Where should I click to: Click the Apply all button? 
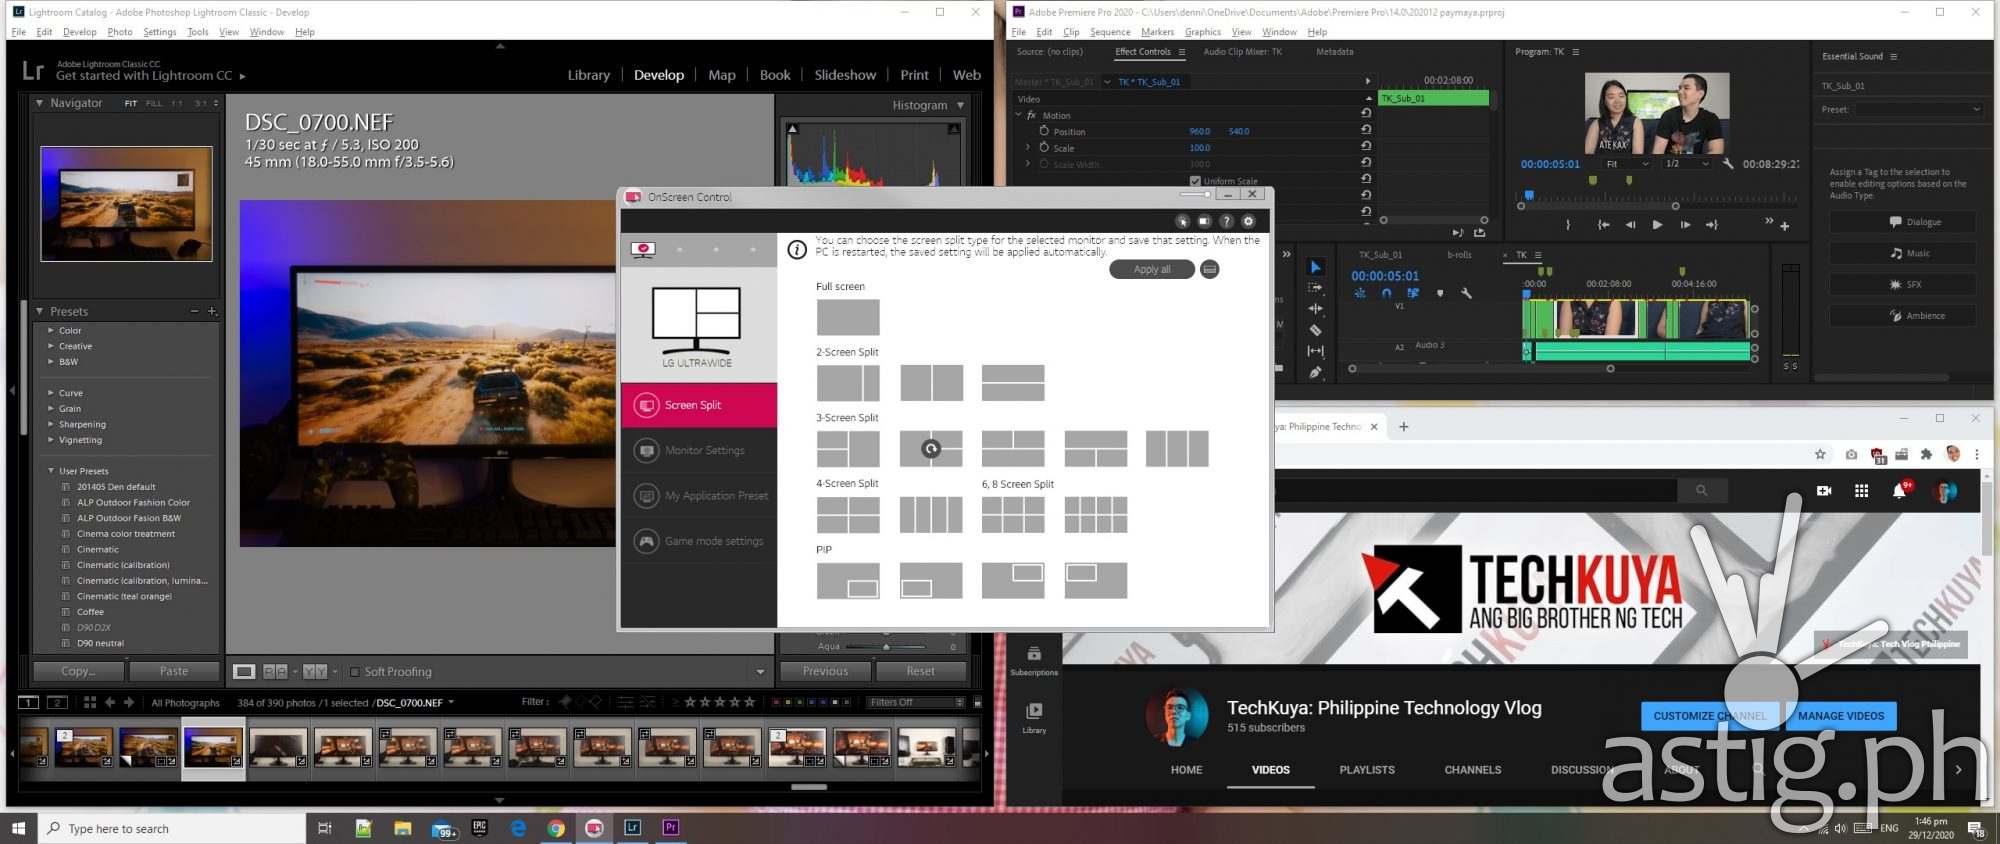point(1152,269)
